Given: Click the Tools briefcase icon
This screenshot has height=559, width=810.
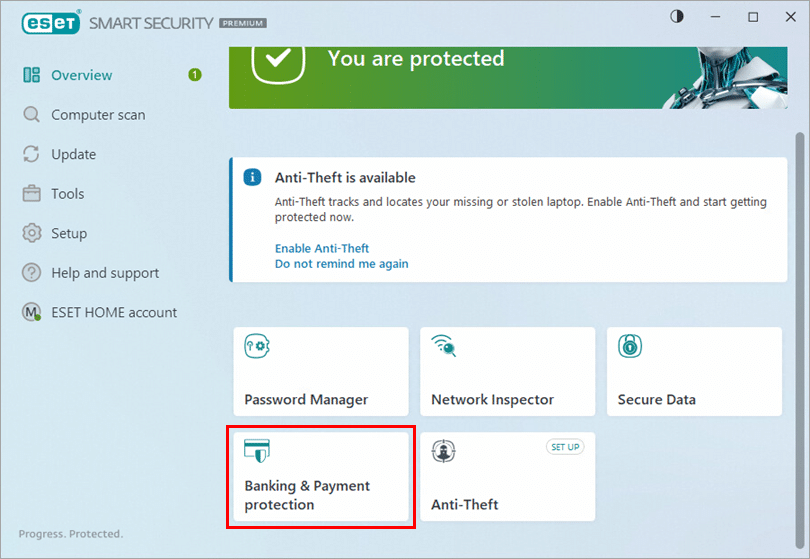Looking at the screenshot, I should [x=32, y=193].
